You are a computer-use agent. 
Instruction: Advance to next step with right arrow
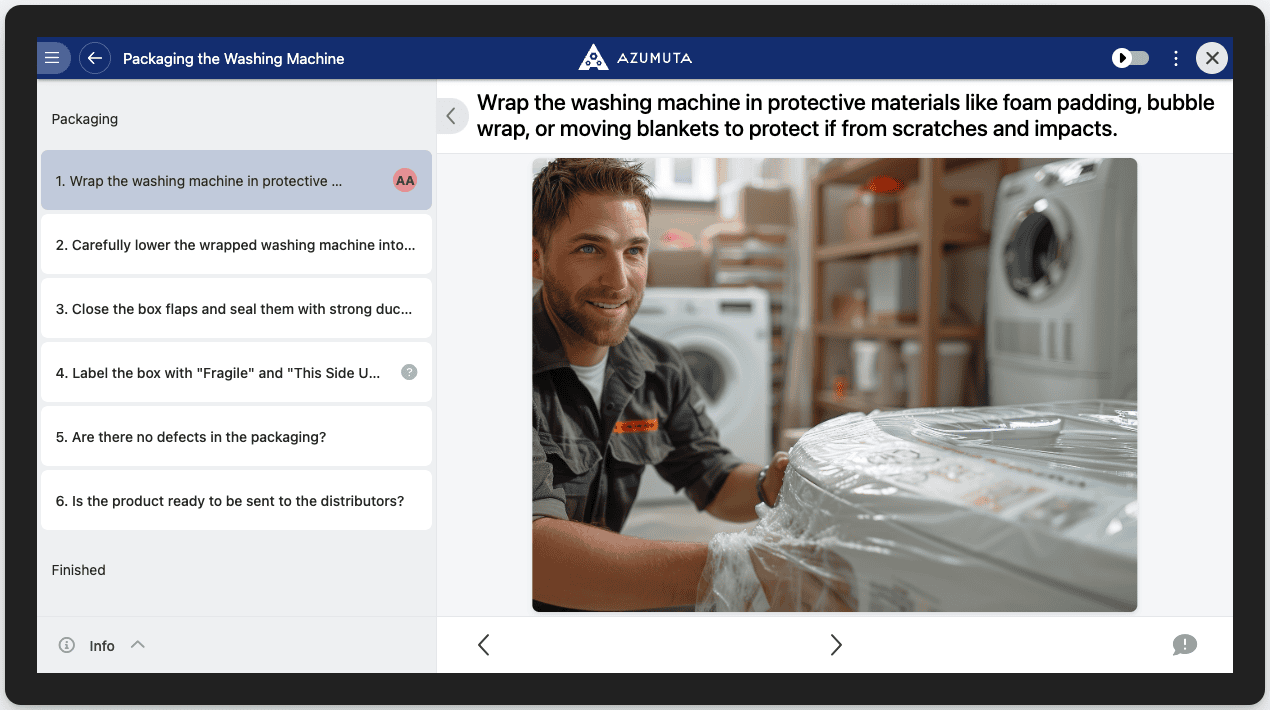836,645
